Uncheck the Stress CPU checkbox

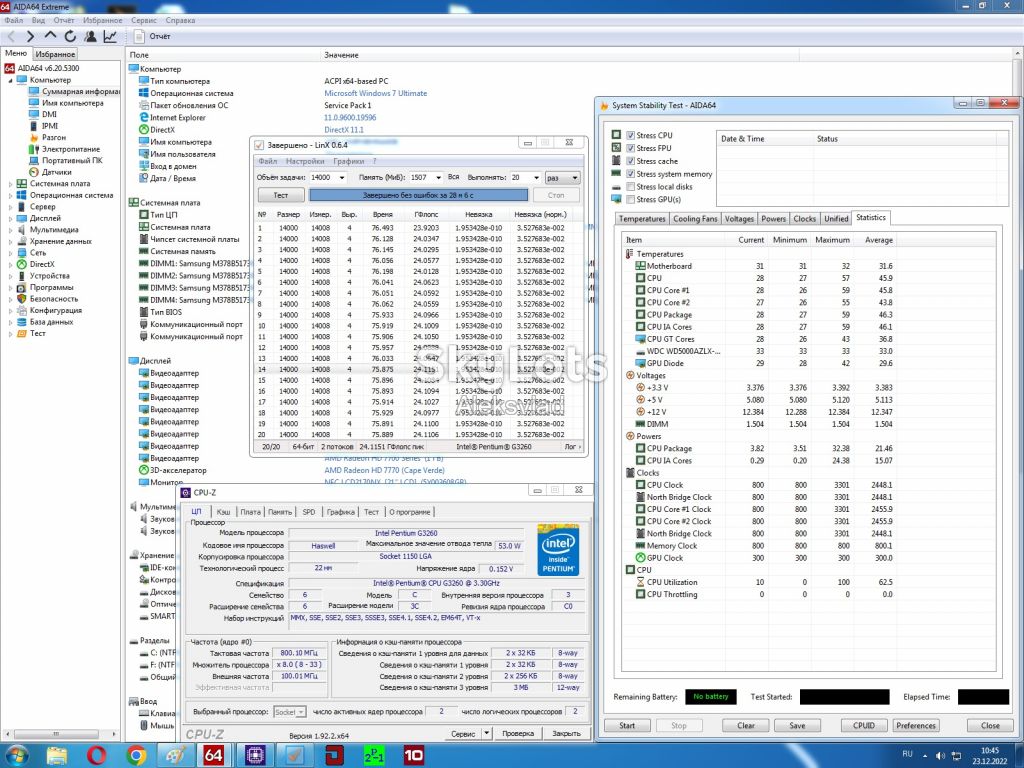point(630,135)
